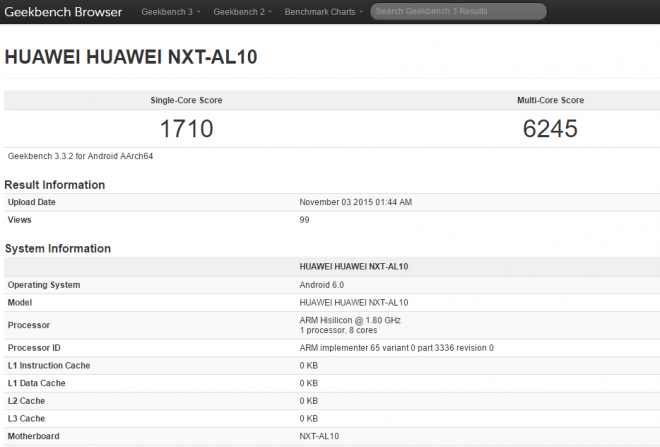Open the Geekbench Browser home link
The image size is (660, 447).
(63, 12)
